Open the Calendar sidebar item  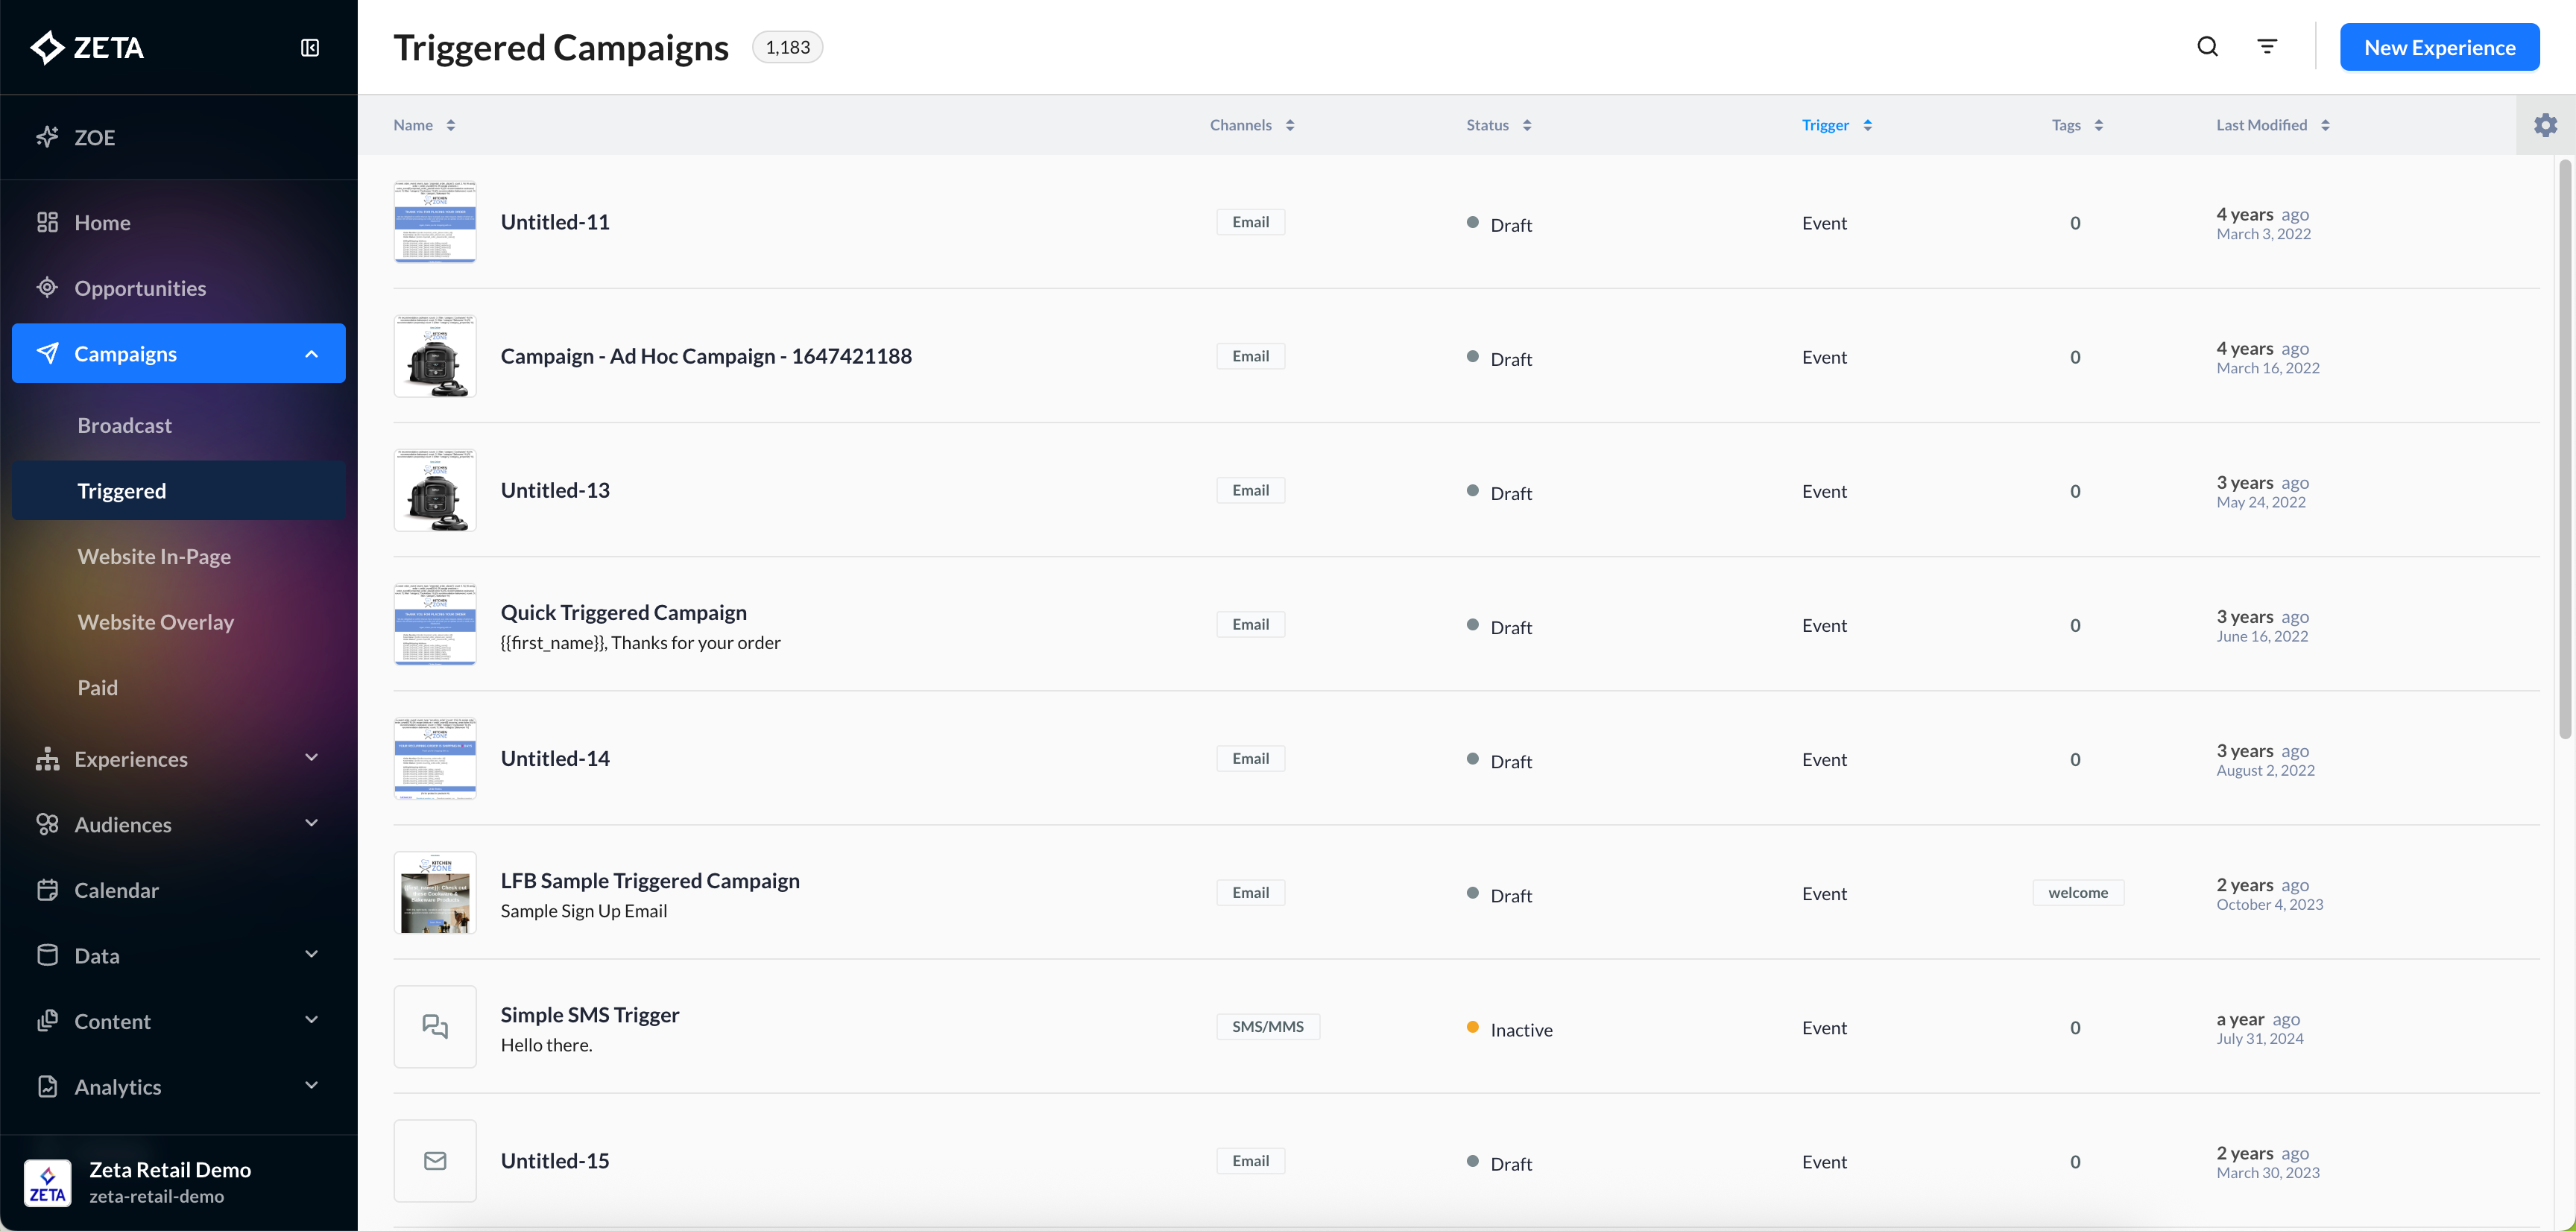[116, 890]
